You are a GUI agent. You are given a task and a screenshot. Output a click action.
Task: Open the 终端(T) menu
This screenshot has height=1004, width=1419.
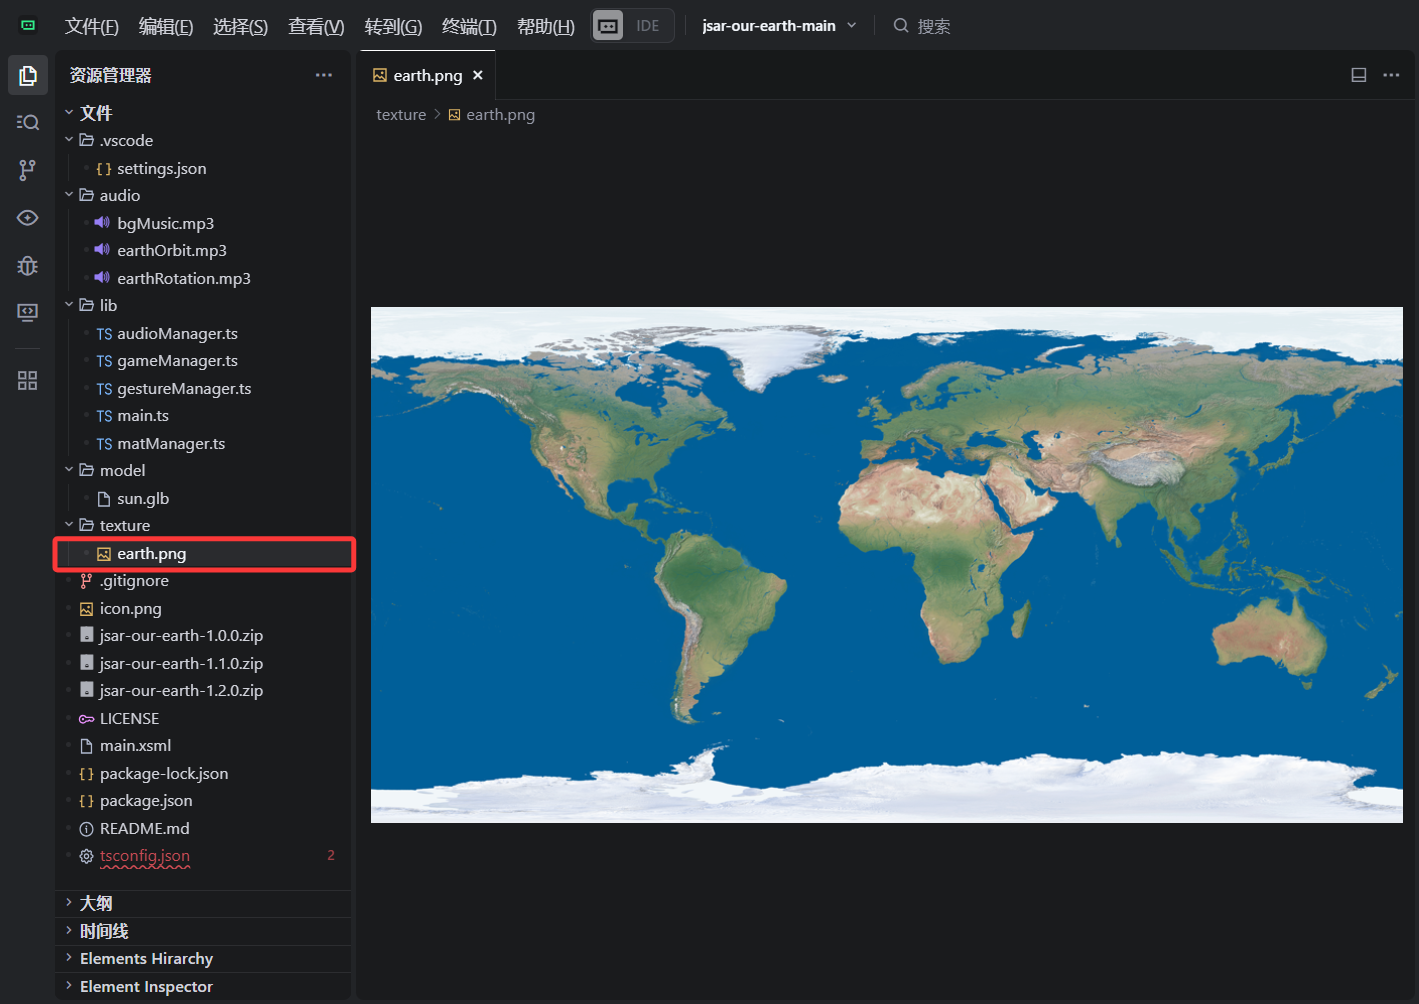pyautogui.click(x=469, y=27)
